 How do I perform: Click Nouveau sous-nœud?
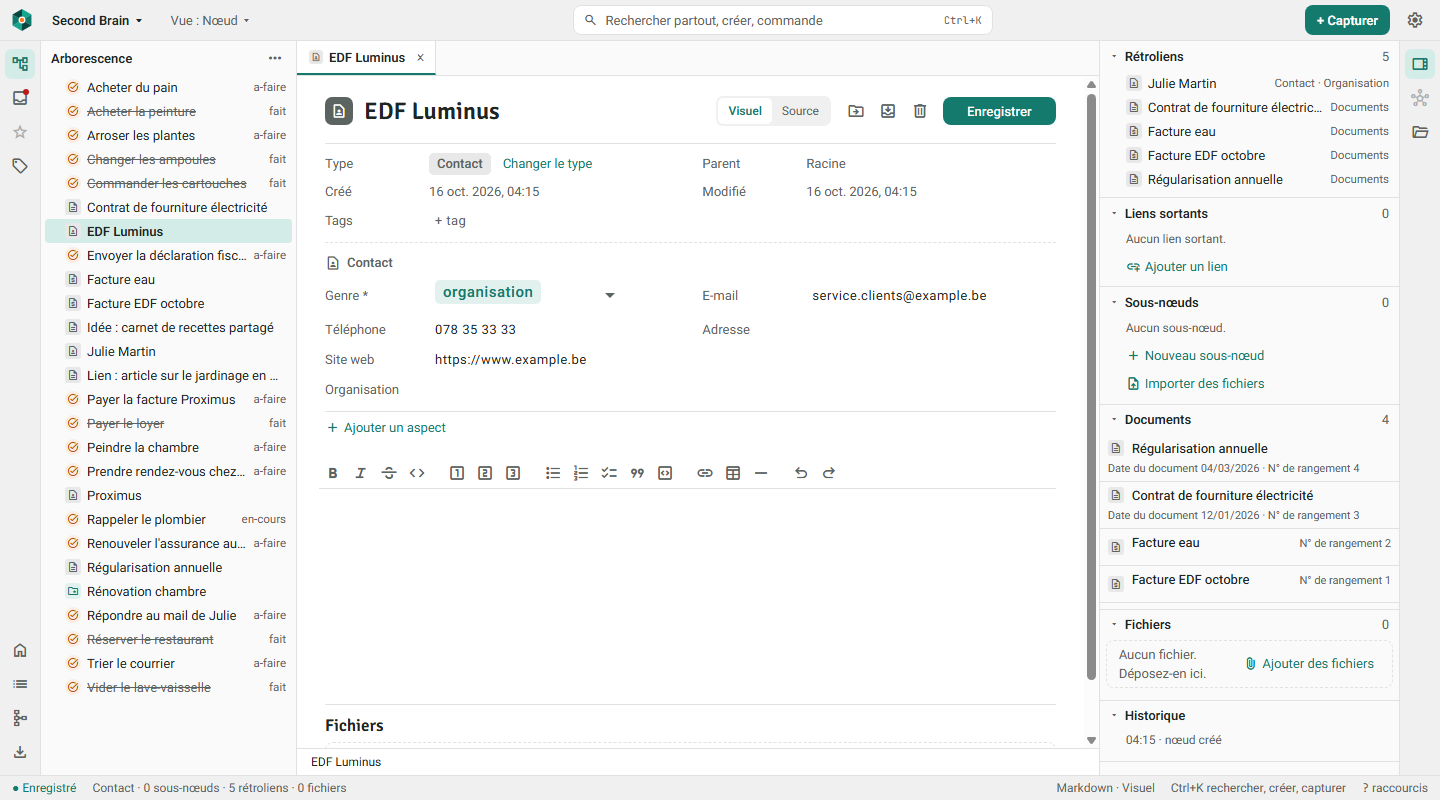coord(1196,356)
